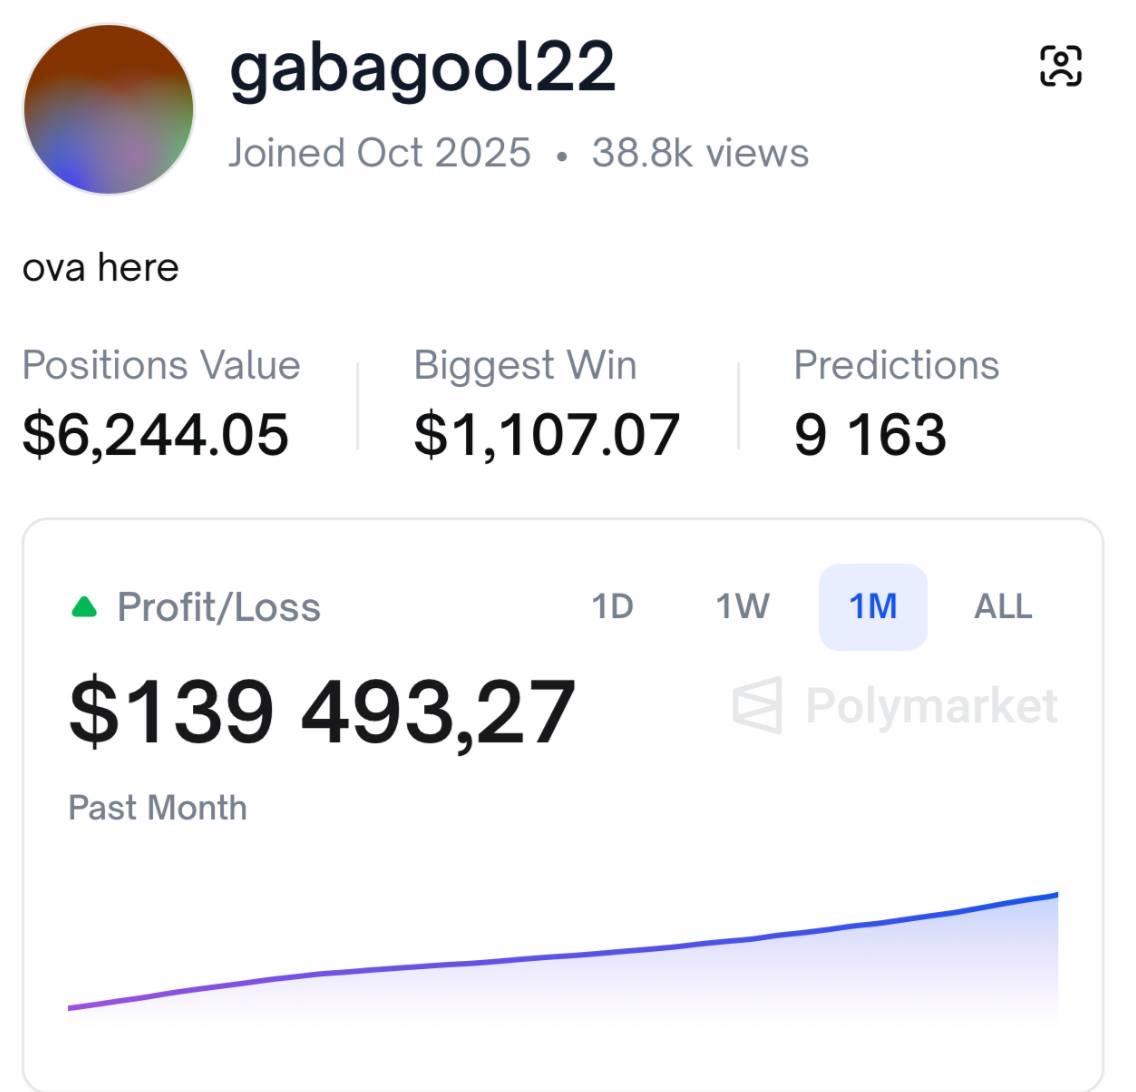Open the profile scan icon at top right
1136x1092 pixels.
[x=1061, y=65]
